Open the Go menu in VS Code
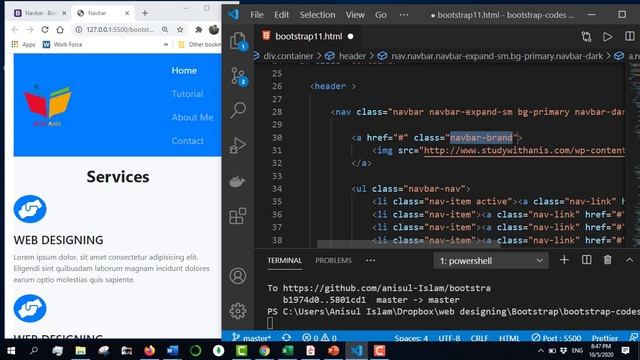The image size is (640, 360). click(x=381, y=15)
